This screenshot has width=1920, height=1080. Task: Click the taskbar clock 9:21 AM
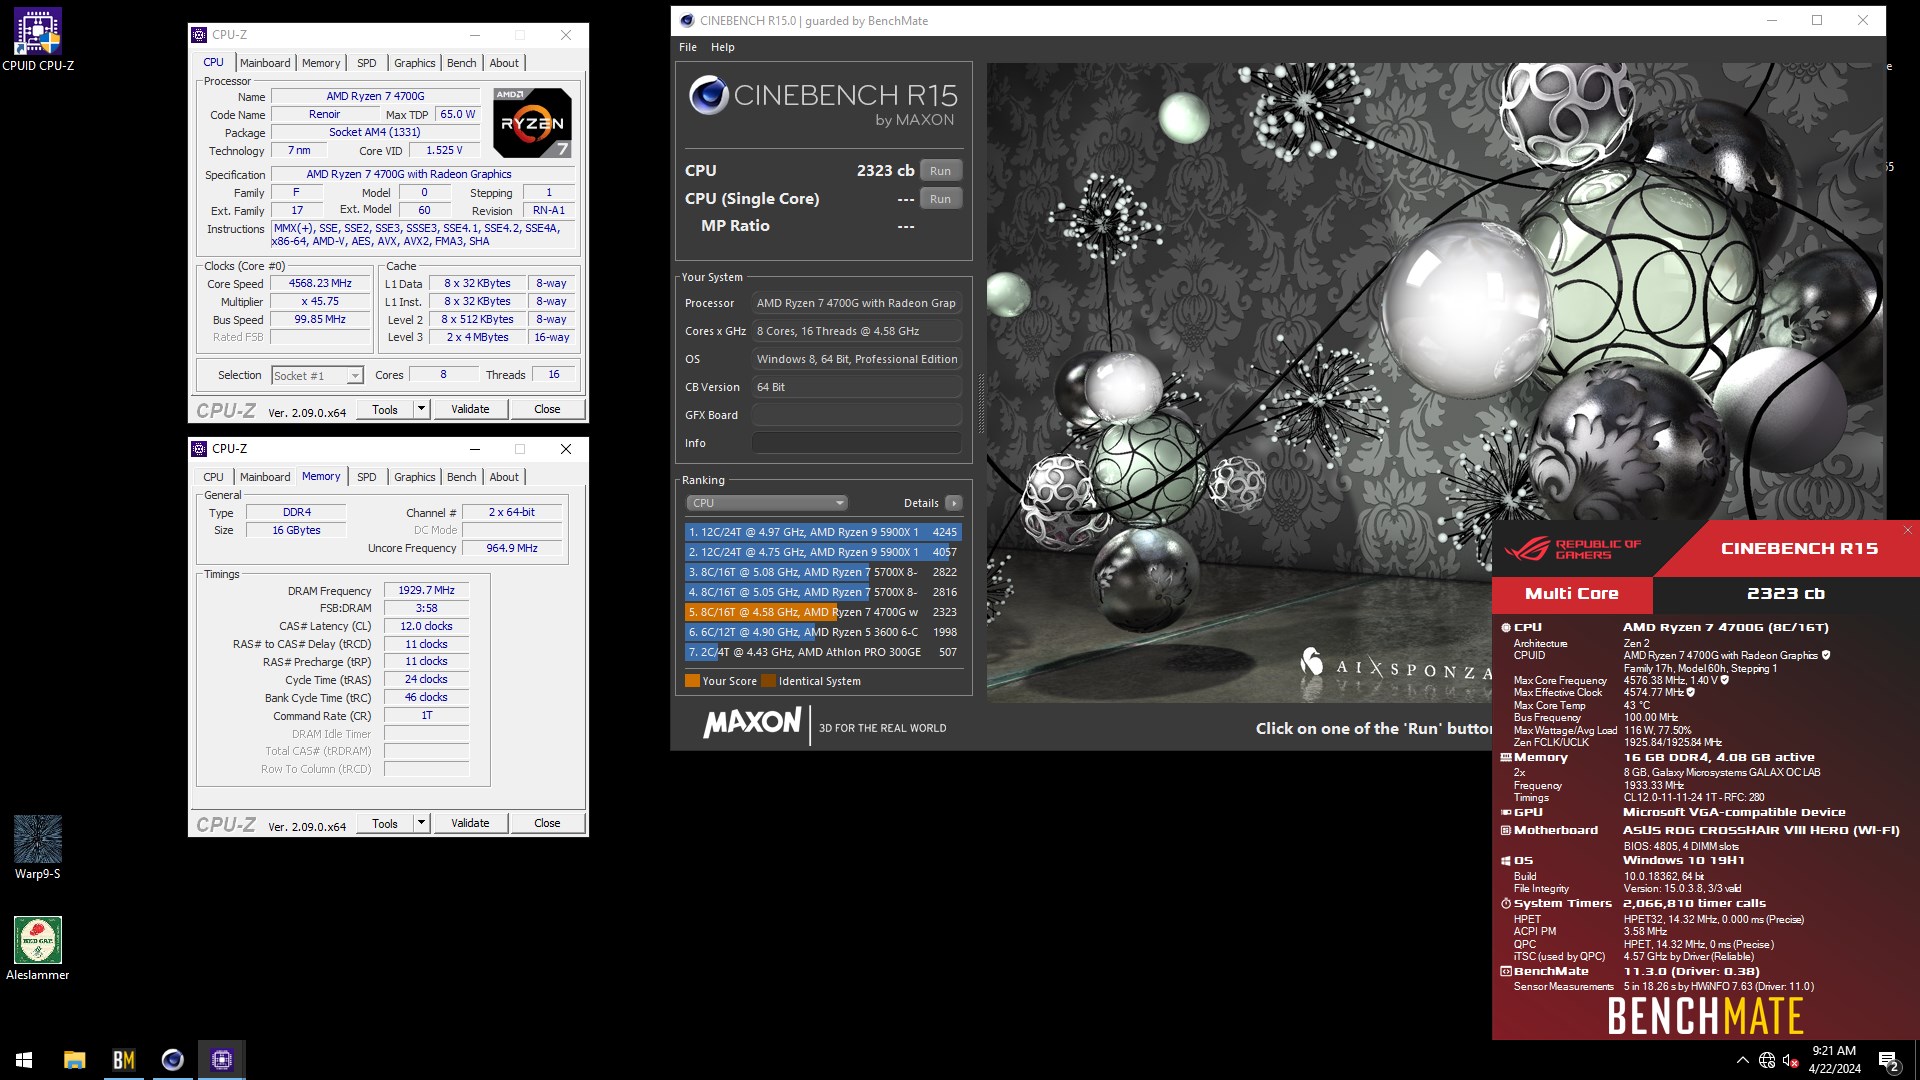1834,1051
